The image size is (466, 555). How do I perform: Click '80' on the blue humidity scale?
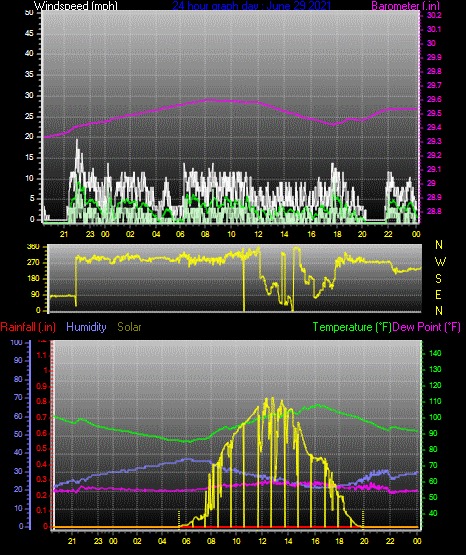(x=18, y=379)
